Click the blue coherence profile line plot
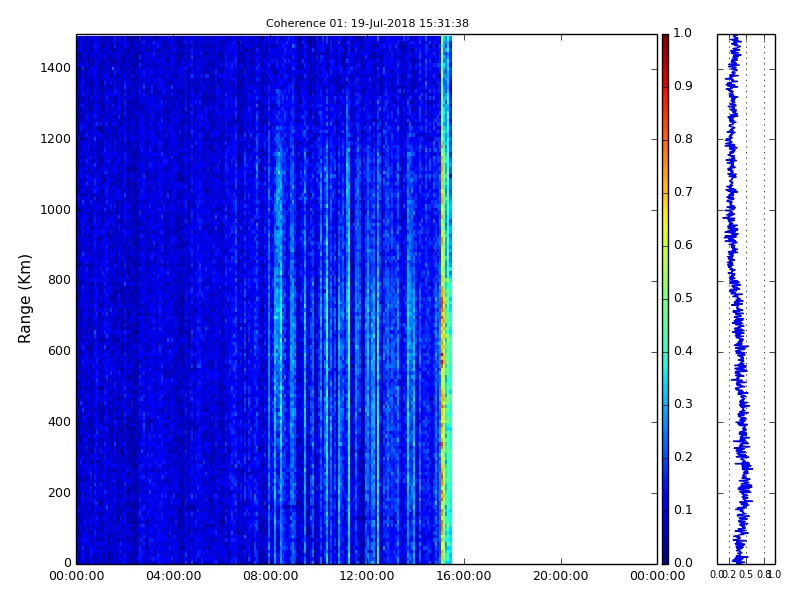The width and height of the screenshot is (800, 600). tap(737, 299)
